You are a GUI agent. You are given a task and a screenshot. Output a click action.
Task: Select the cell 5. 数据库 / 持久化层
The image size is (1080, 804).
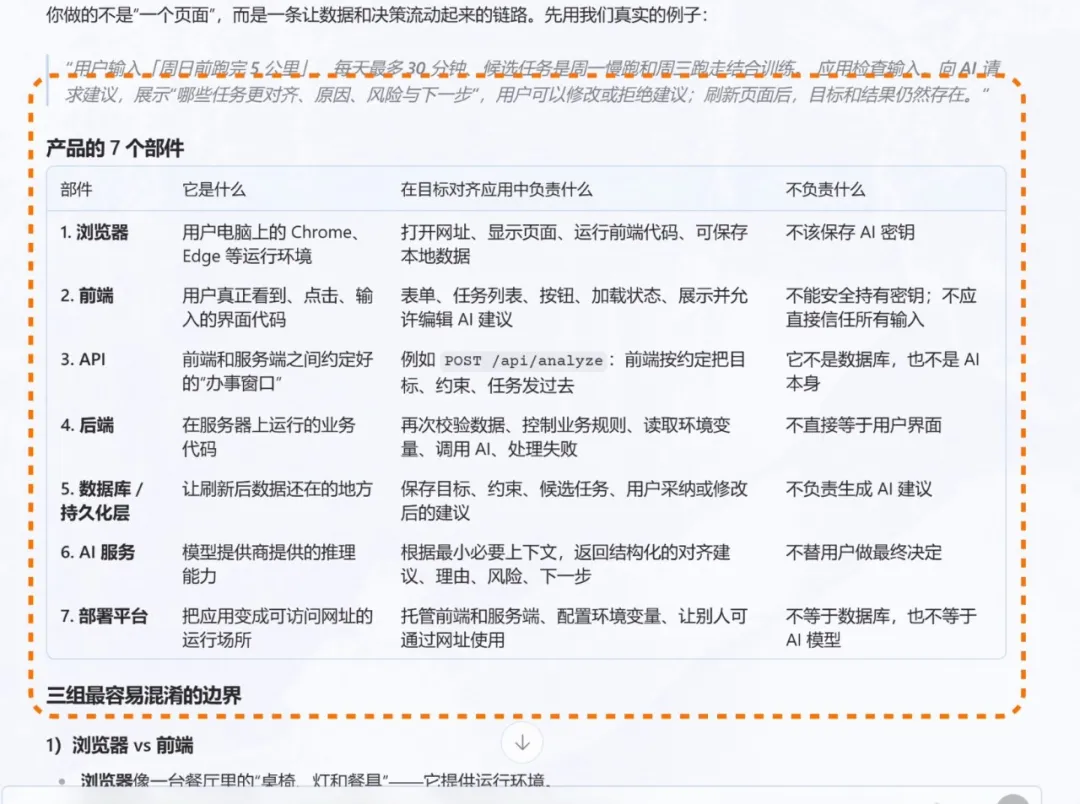(102, 501)
